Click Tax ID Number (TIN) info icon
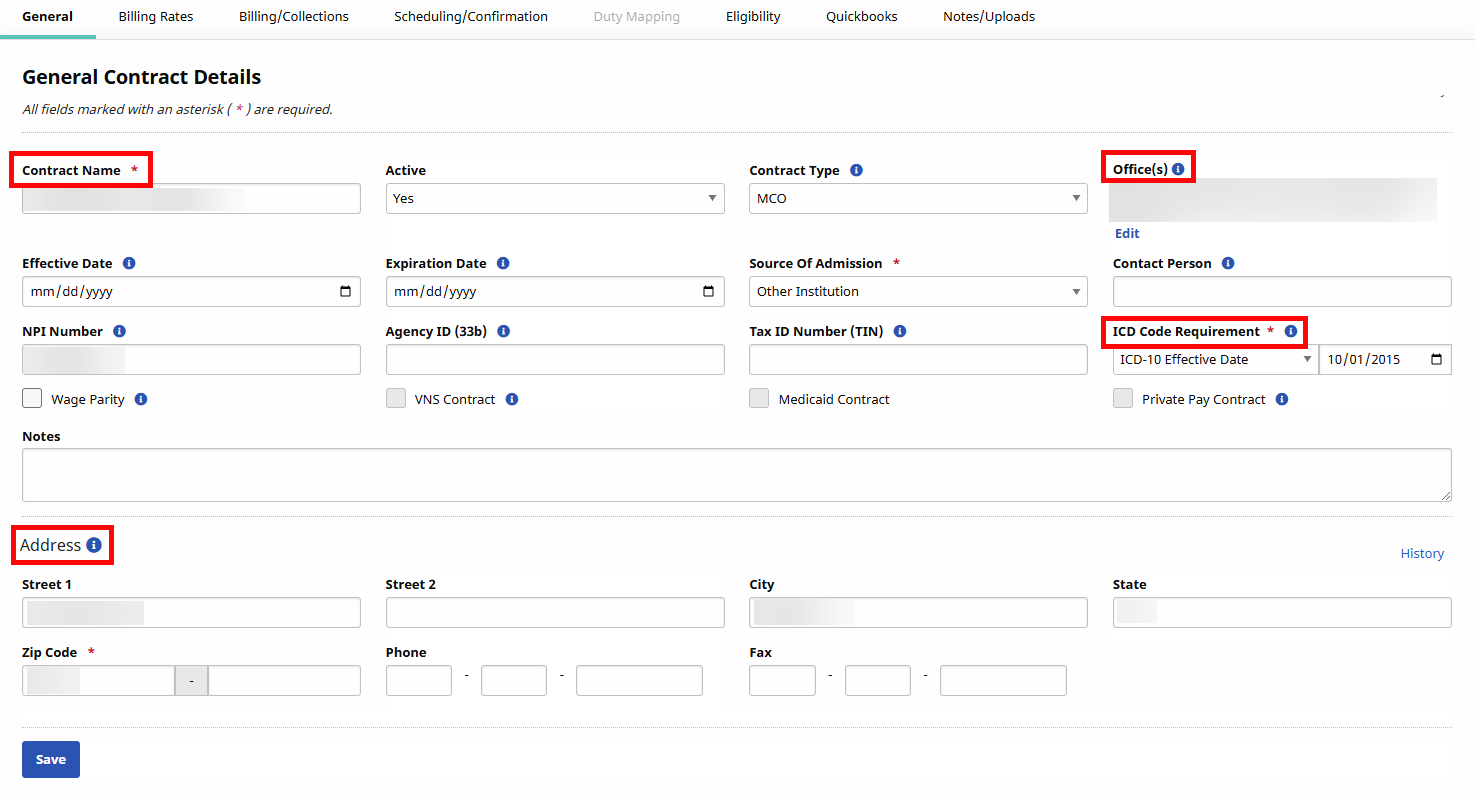The height and width of the screenshot is (795, 1475). click(900, 331)
